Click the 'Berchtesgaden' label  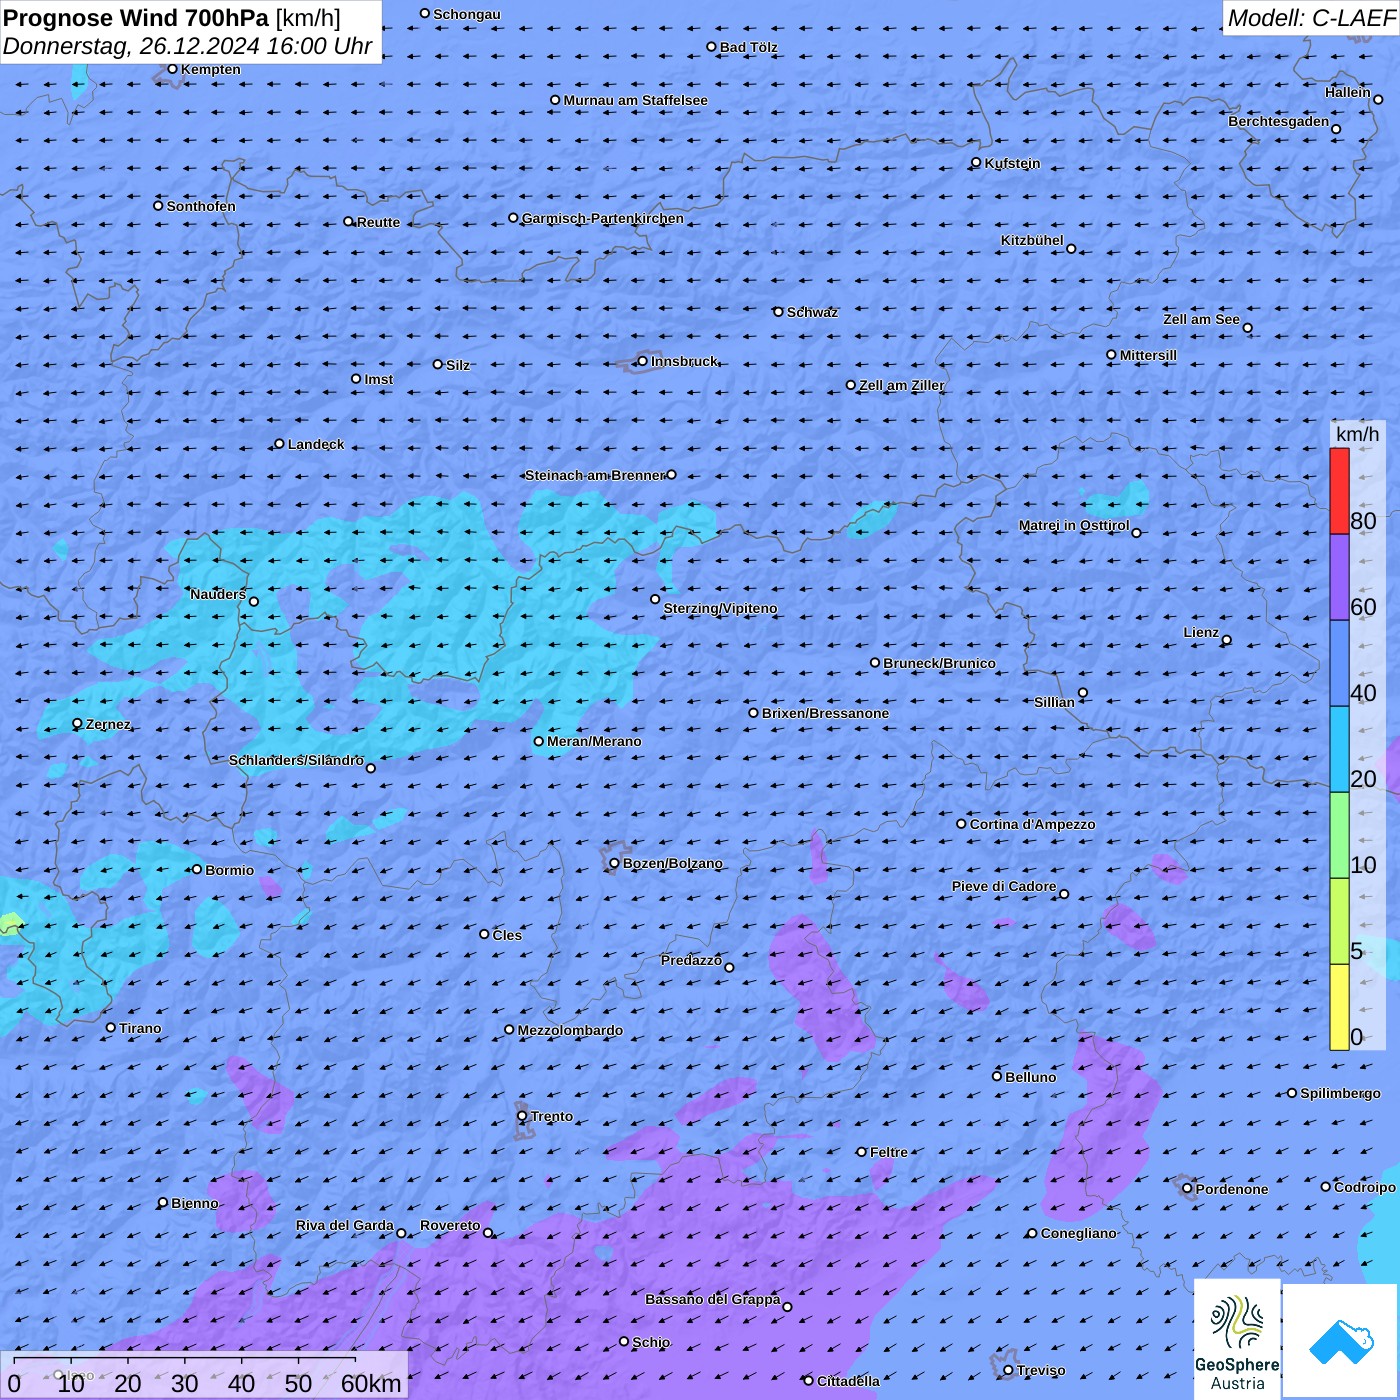1278,121
